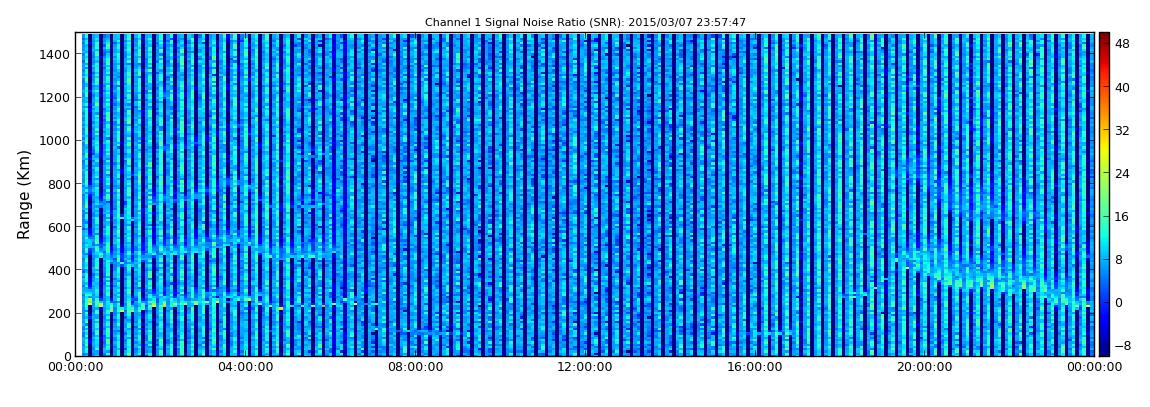This screenshot has width=1150, height=407.
Task: Click the 200 y-axis tick label
Action: click(60, 313)
